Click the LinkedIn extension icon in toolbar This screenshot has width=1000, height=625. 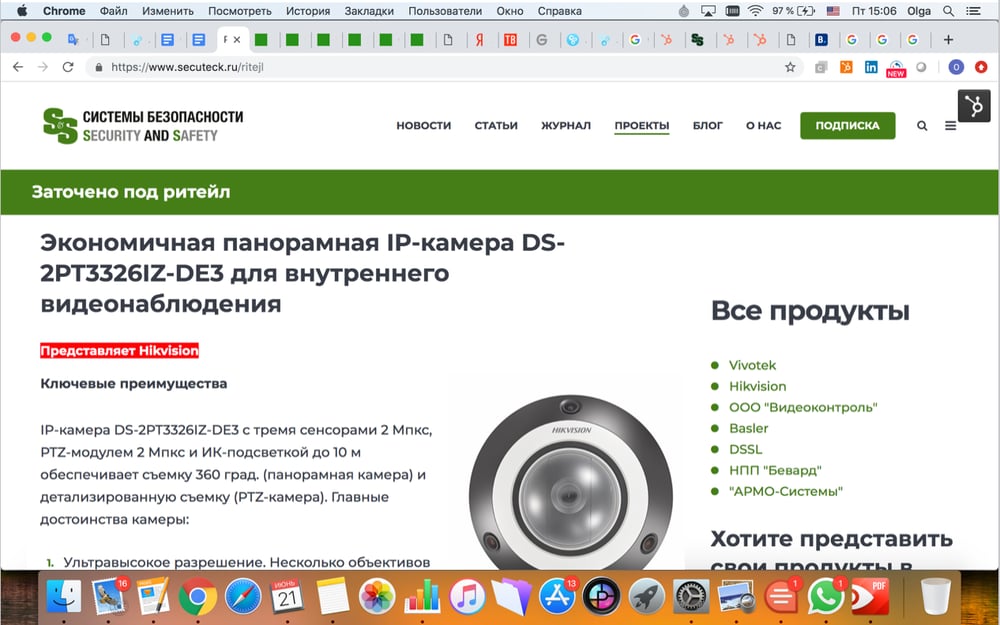pyautogui.click(x=871, y=67)
